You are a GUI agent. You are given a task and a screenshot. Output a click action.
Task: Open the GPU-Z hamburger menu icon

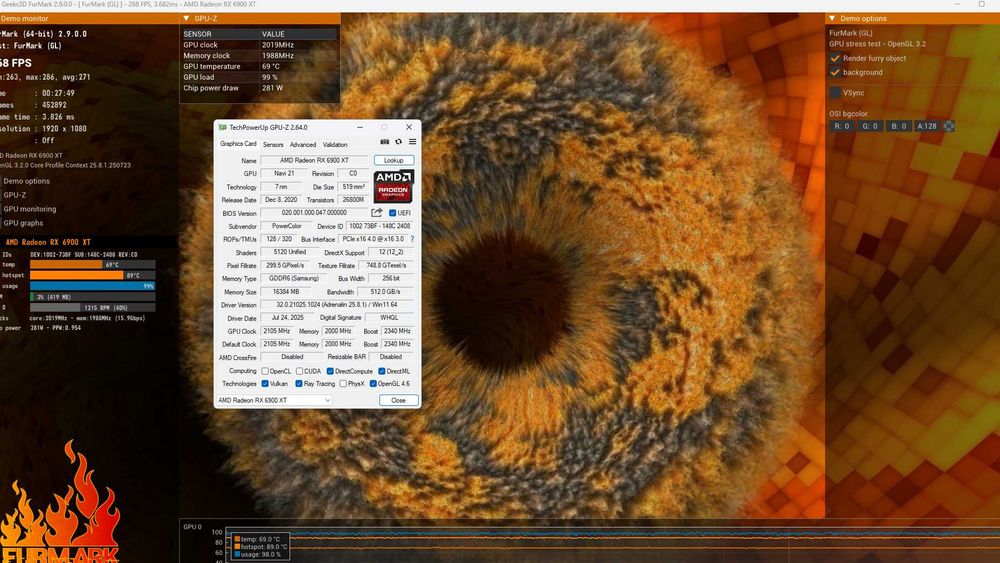coord(413,142)
